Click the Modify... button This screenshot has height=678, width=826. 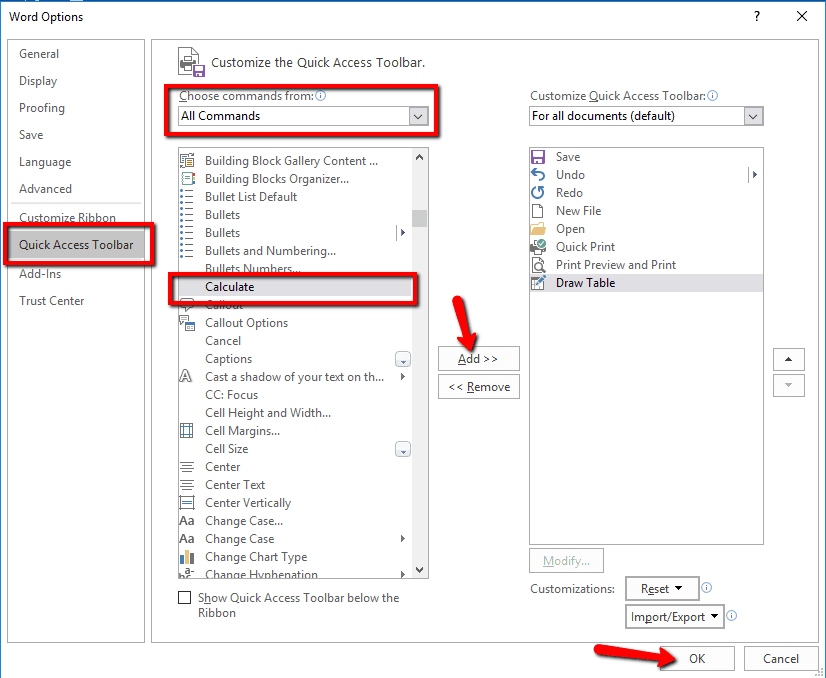566,561
